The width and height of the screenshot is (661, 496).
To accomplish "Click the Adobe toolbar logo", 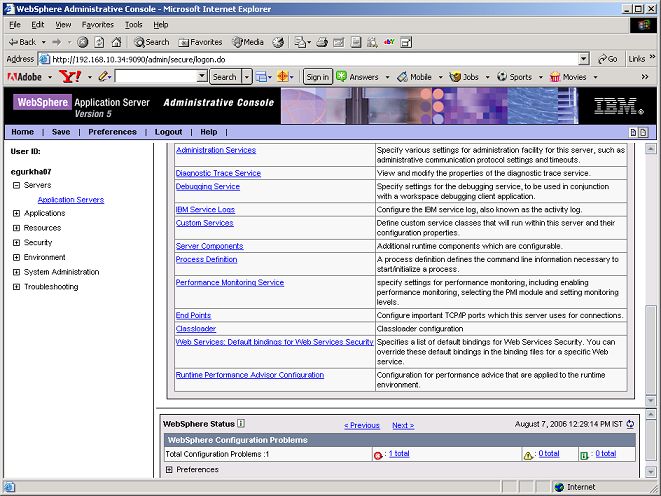I will pos(24,77).
